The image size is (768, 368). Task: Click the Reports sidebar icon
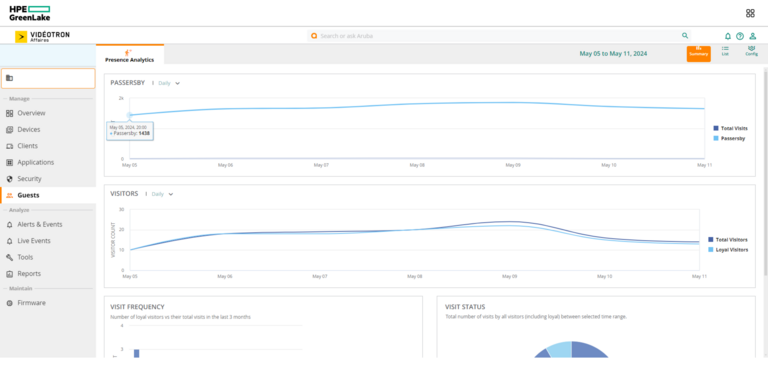point(9,274)
